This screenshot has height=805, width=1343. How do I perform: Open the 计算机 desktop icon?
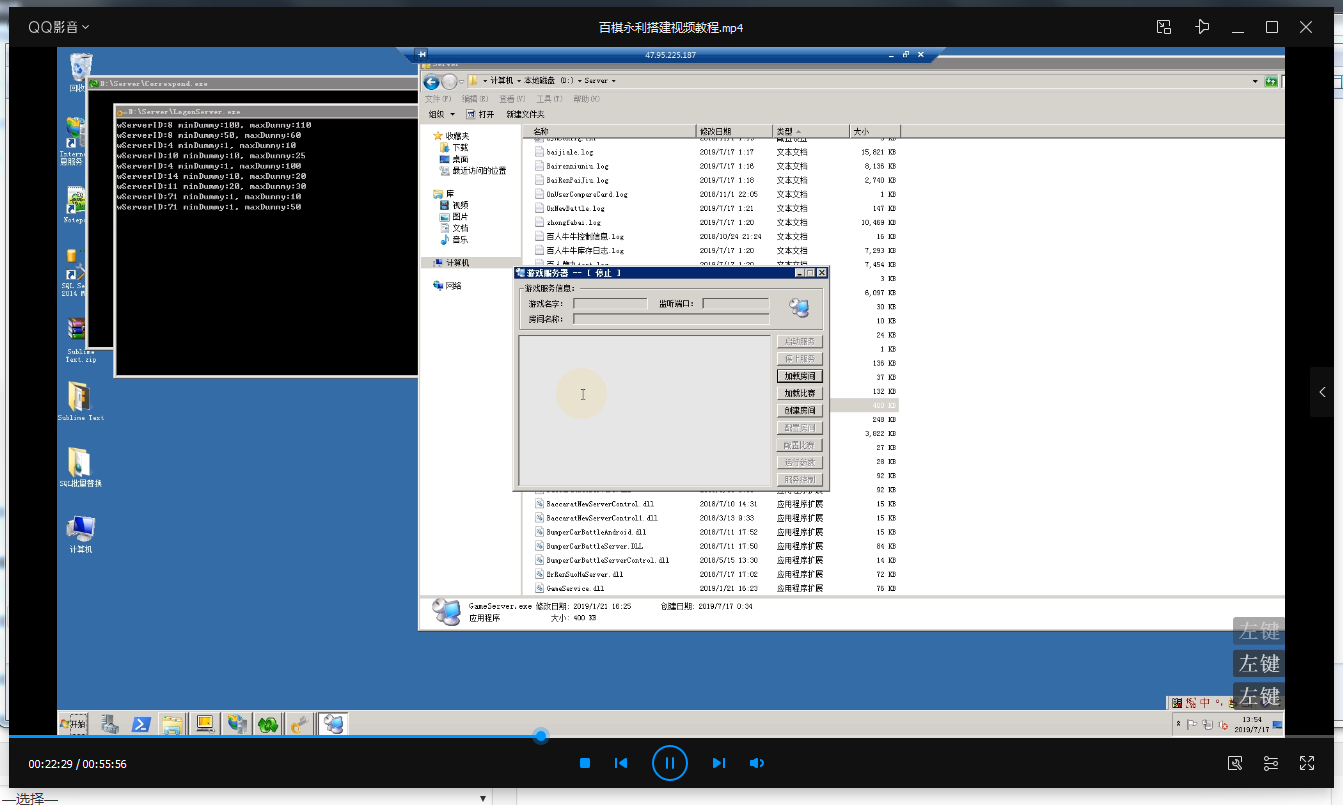[x=80, y=534]
